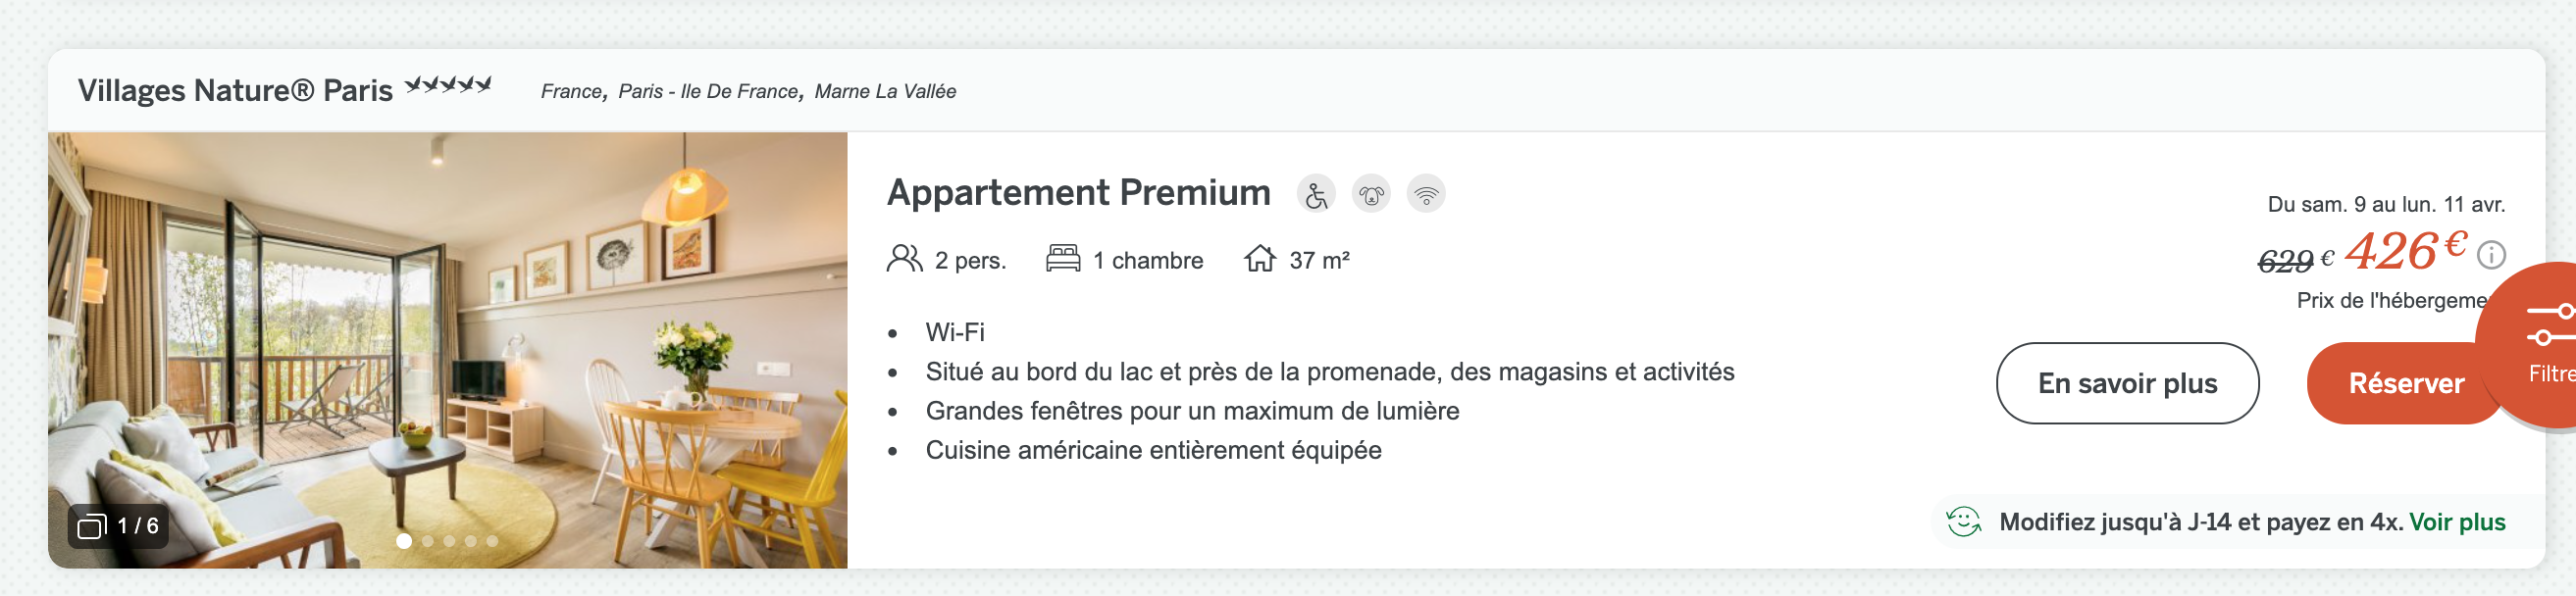Click the persons capacity icon

pyautogui.click(x=904, y=259)
